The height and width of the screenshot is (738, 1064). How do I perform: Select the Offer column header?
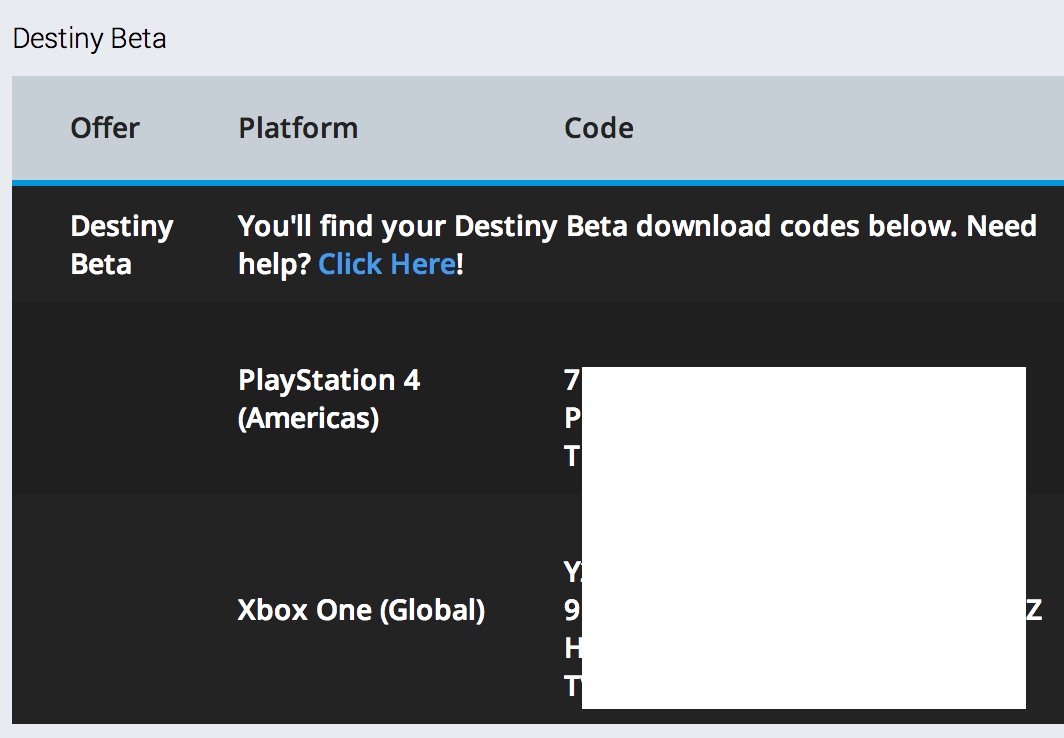coord(105,128)
